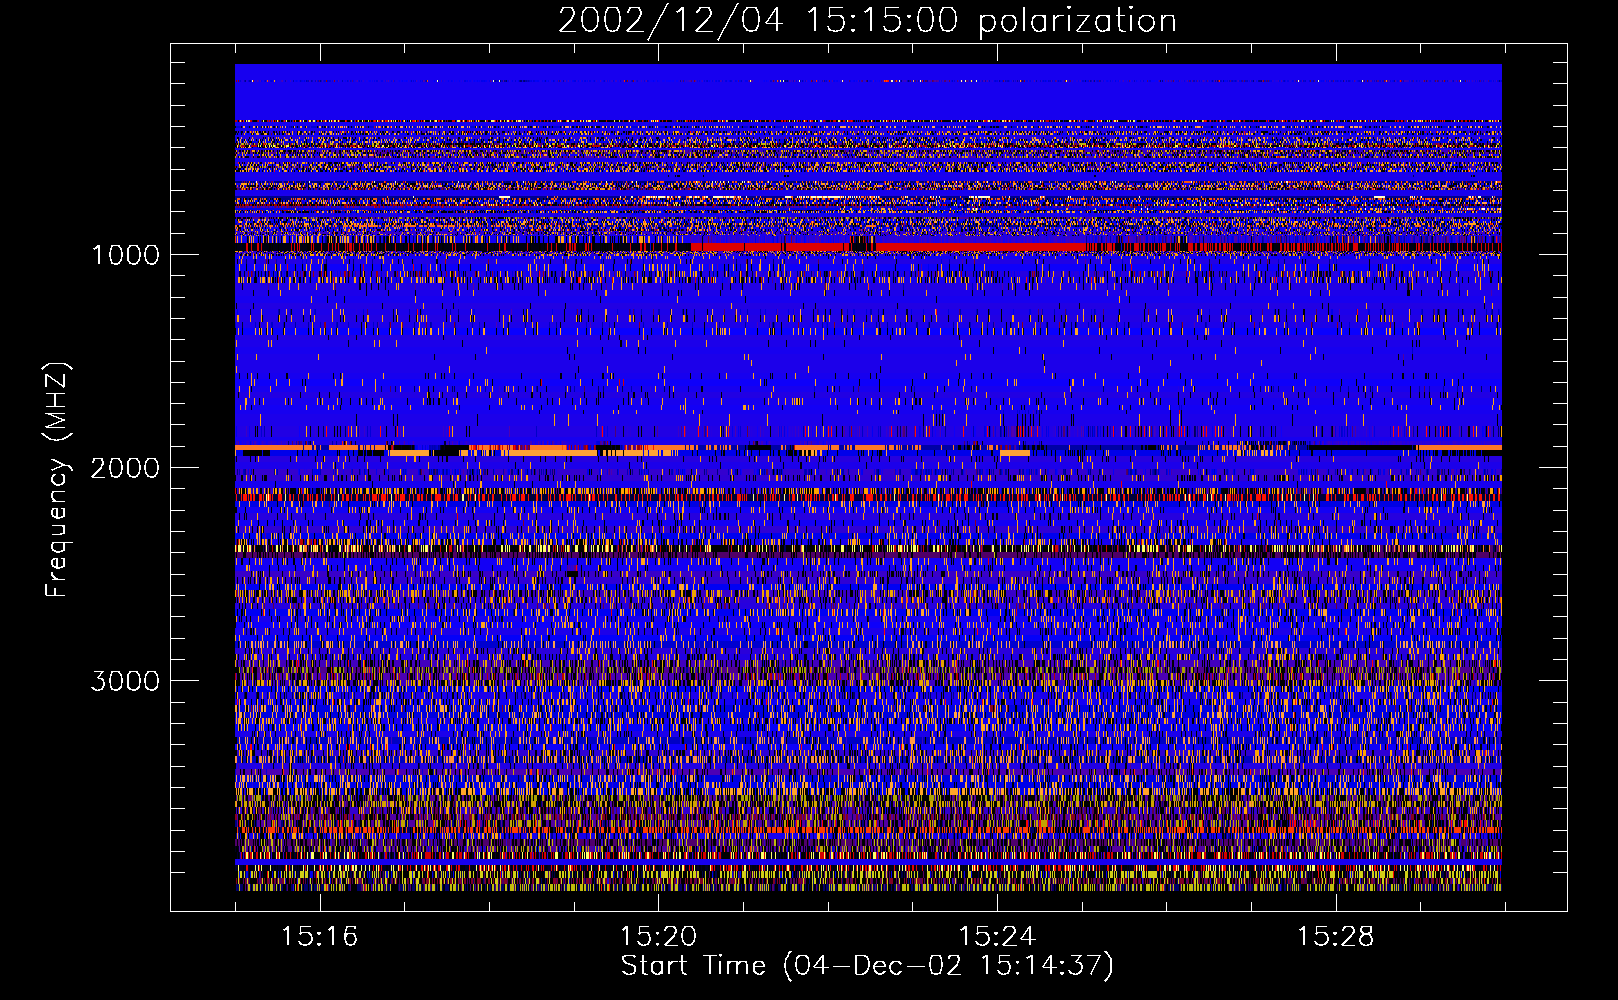
Task: Select the 3000 frequency axis label
Action: 125,681
